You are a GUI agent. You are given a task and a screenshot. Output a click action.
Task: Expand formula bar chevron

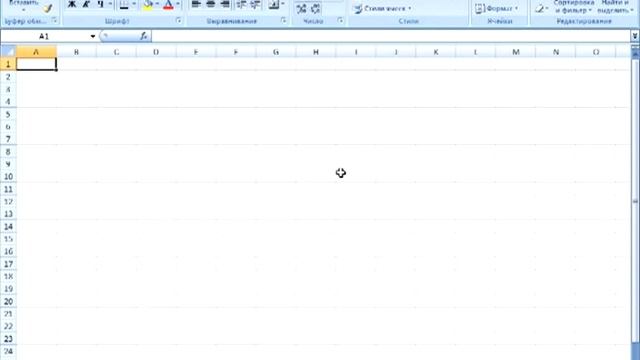click(635, 36)
